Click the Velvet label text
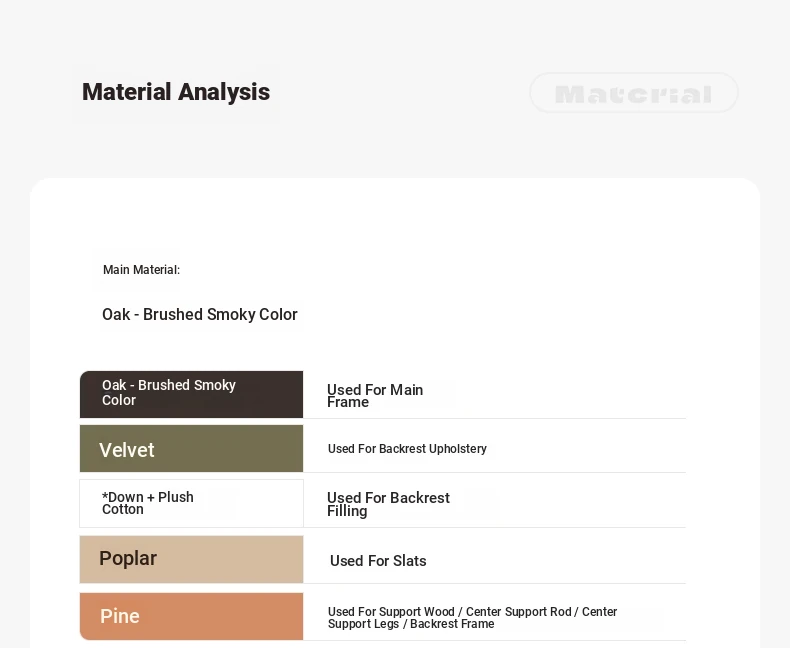 click(x=126, y=450)
